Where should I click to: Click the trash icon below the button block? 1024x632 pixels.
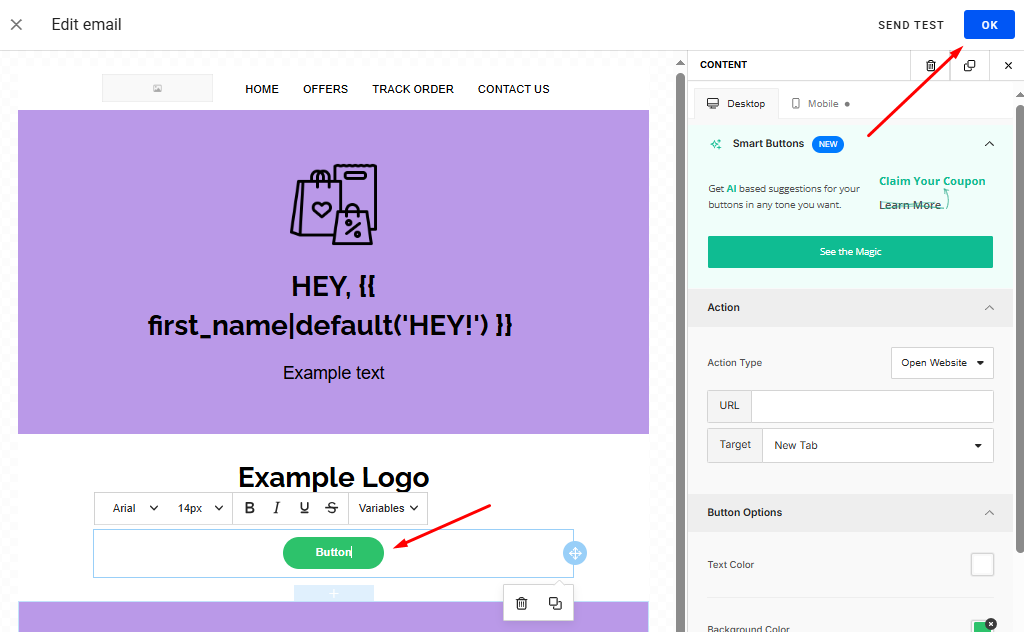coord(521,603)
